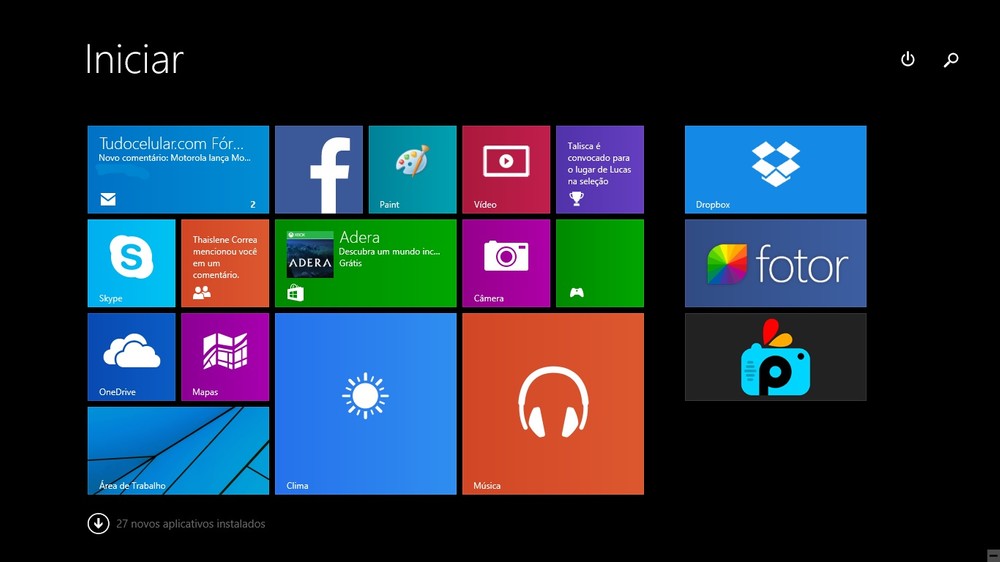
Task: Open the Store tile featuring Adera
Action: click(x=365, y=263)
